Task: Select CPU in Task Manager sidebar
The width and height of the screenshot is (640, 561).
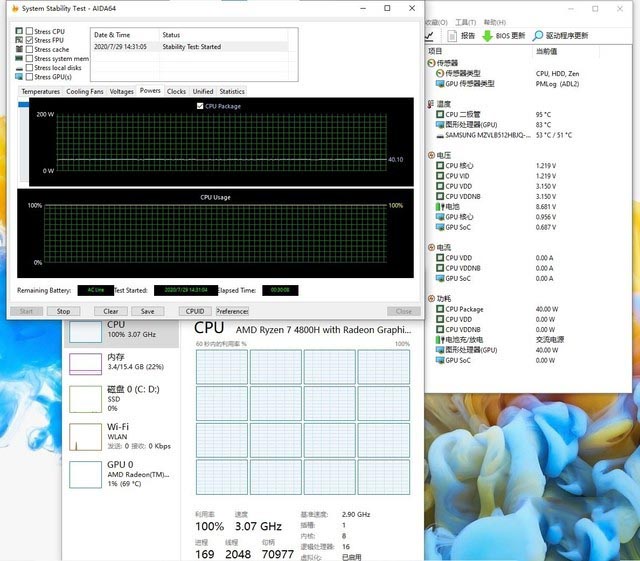Action: tap(121, 332)
